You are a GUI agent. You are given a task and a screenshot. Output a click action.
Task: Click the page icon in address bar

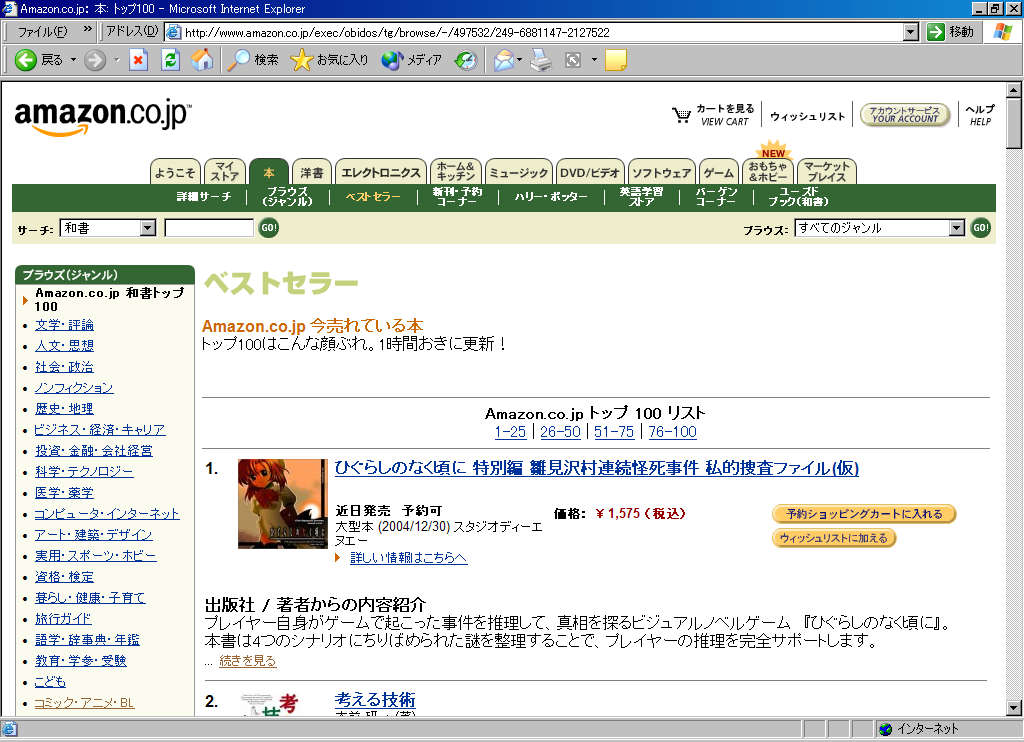click(173, 32)
